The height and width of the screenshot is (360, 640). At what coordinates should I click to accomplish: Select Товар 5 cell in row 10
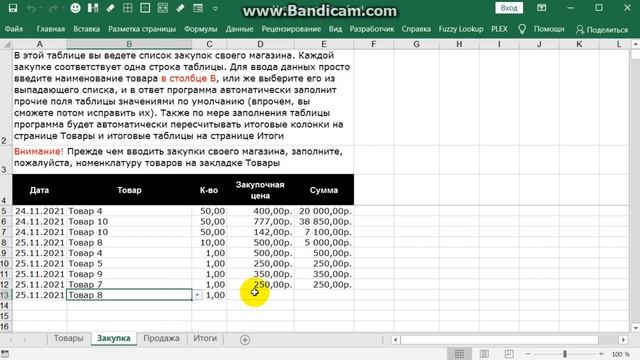129,264
